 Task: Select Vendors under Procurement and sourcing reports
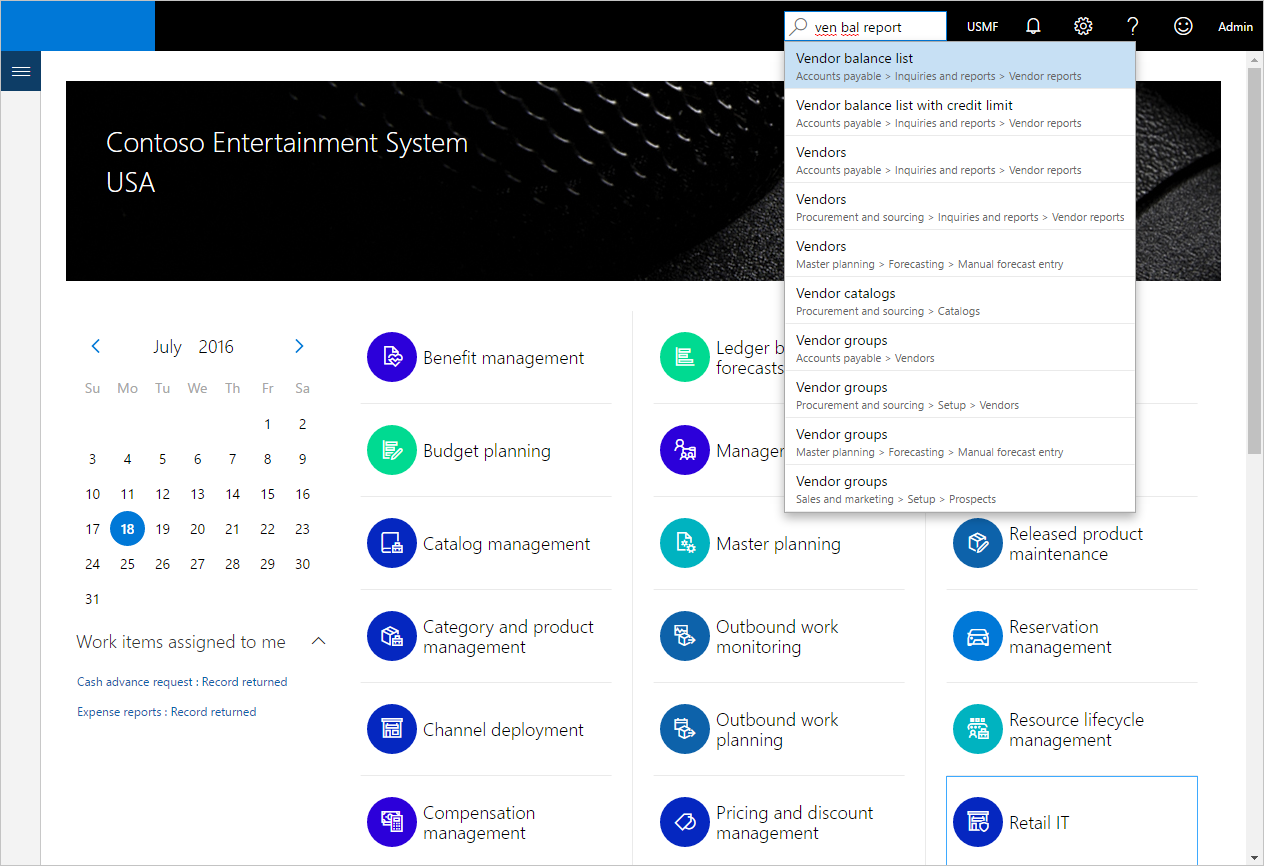(960, 207)
